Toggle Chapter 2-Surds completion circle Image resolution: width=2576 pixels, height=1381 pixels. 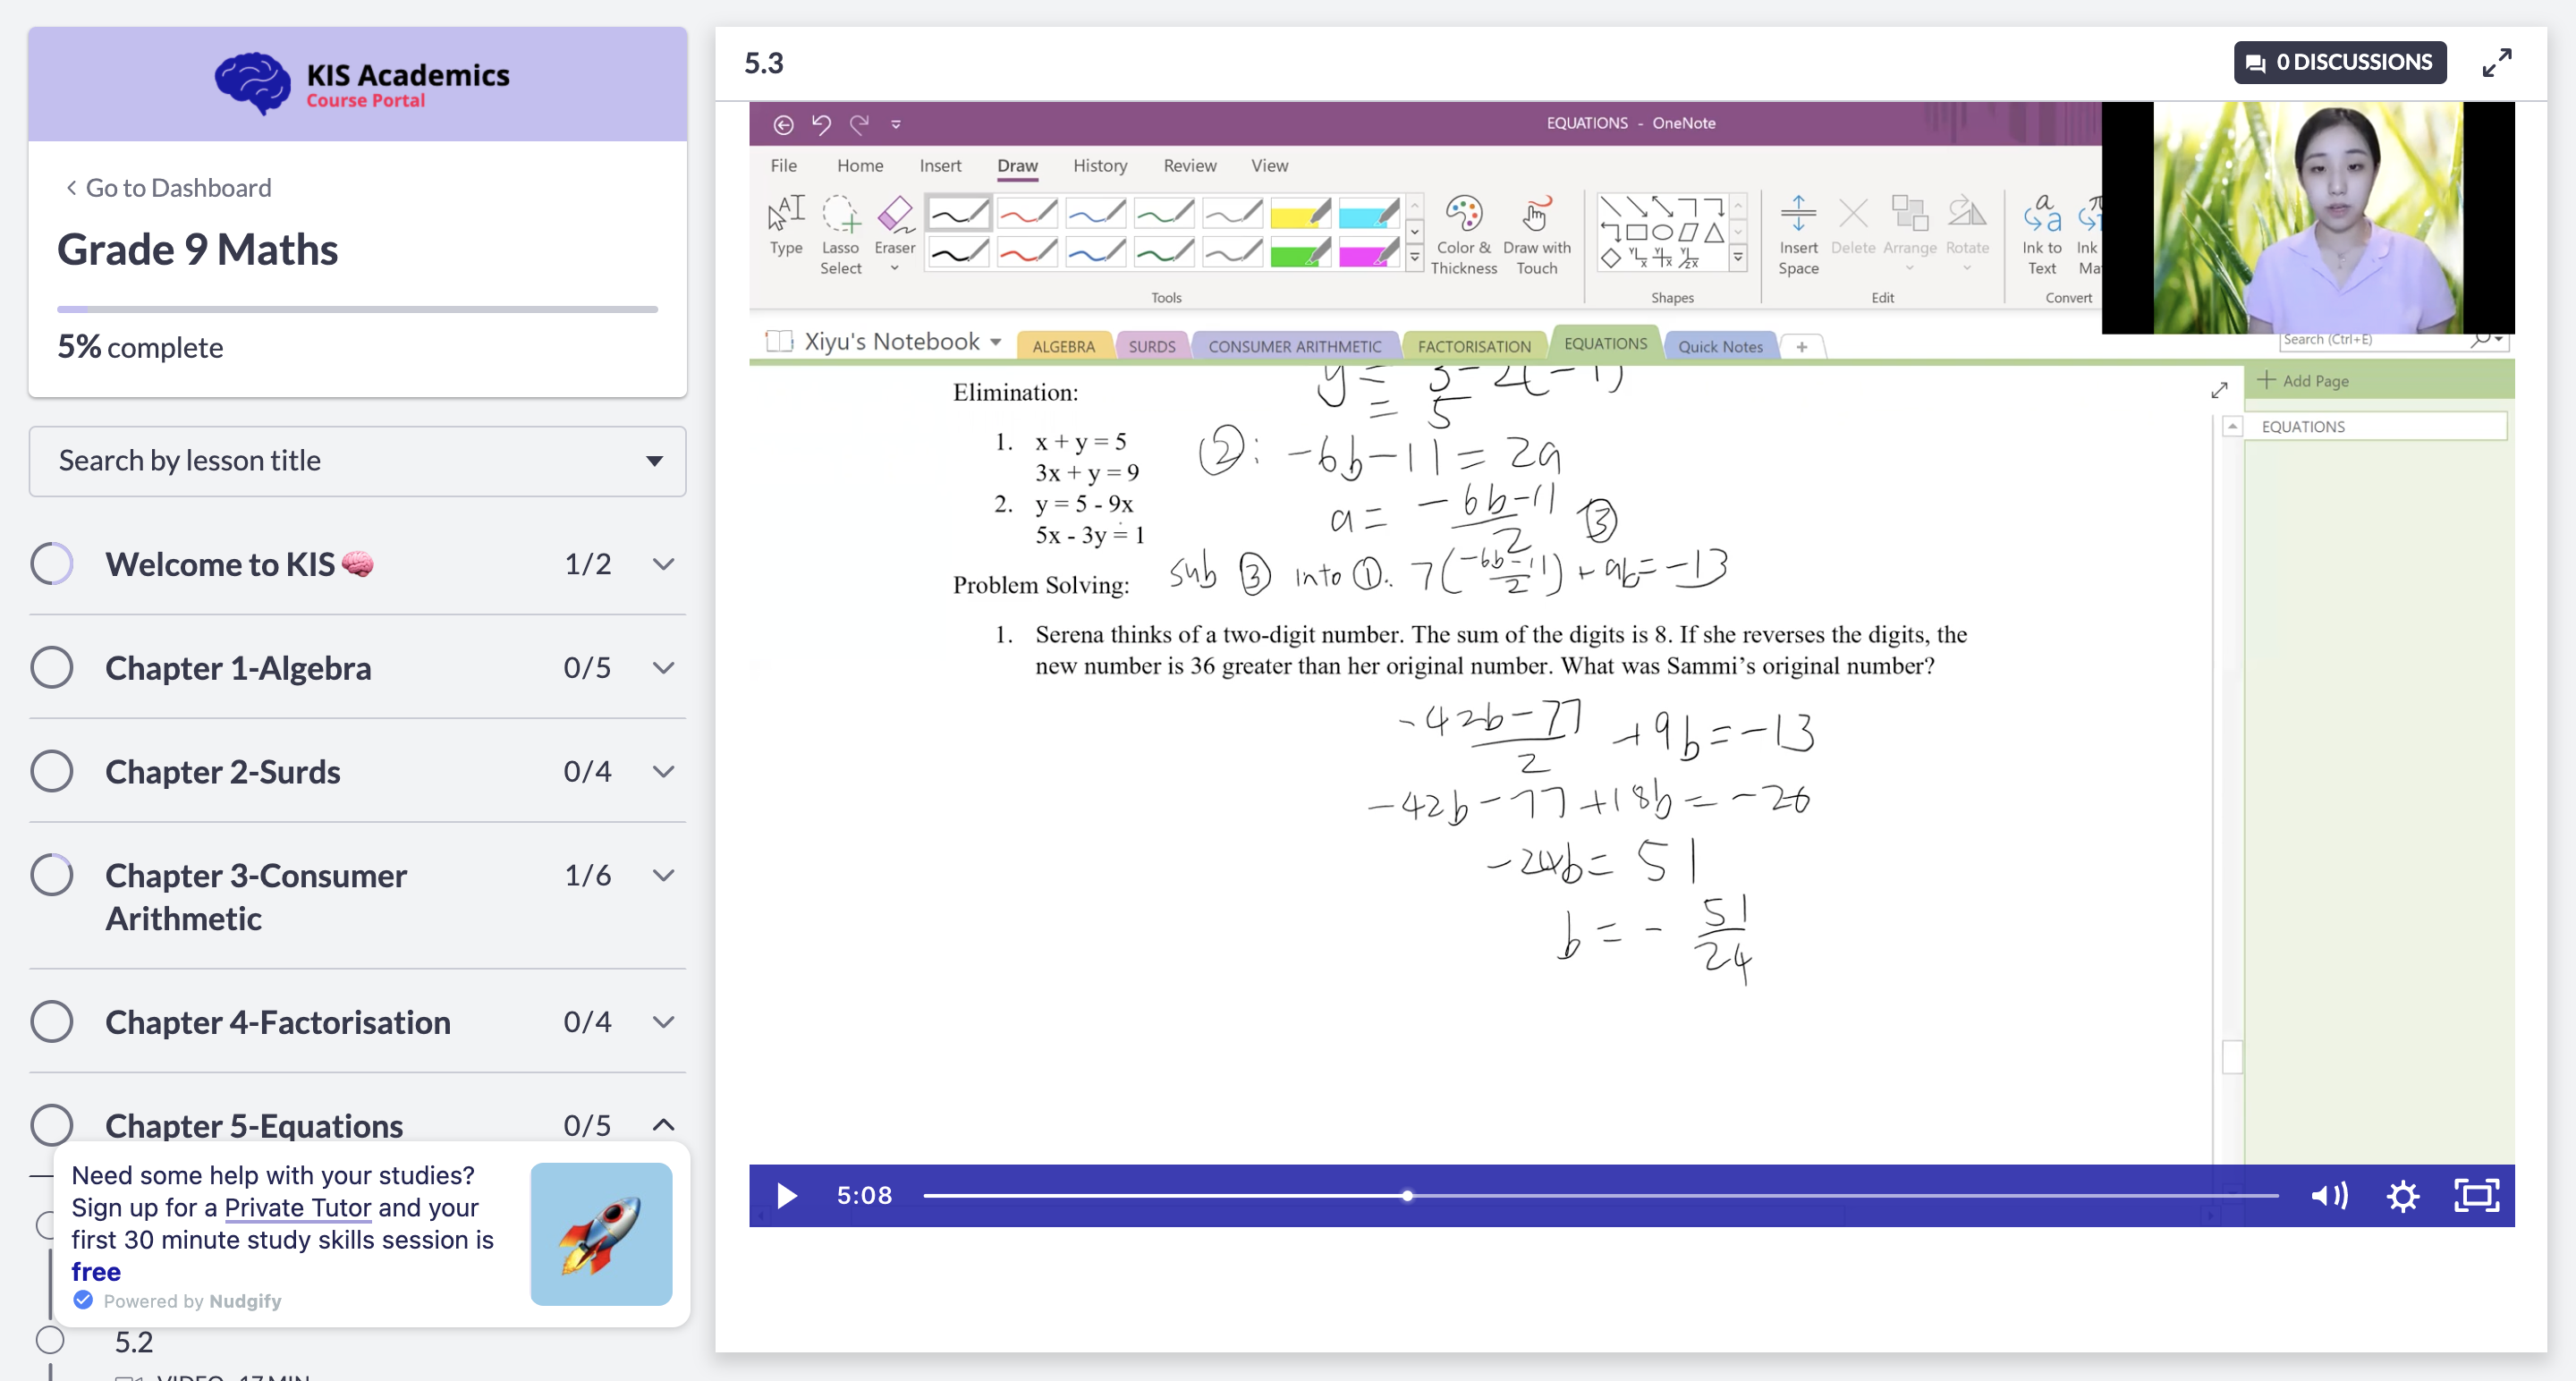point(51,771)
